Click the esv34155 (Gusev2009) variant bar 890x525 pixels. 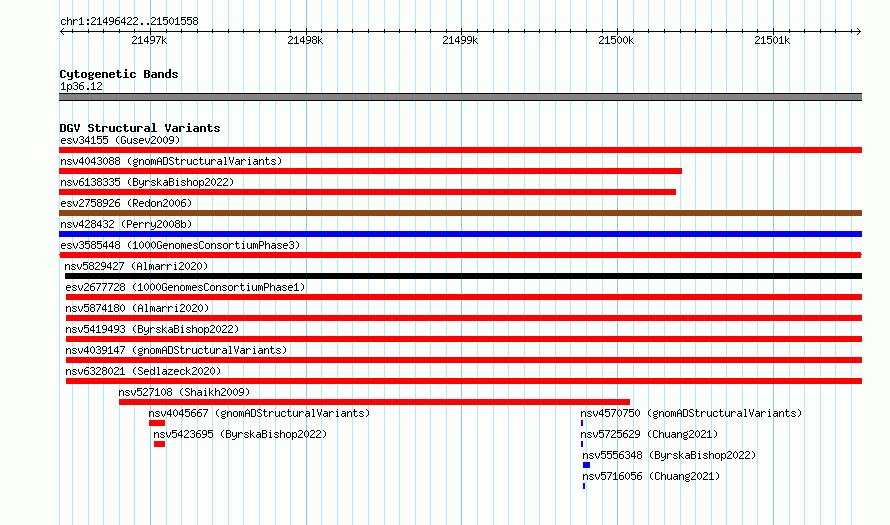(460, 150)
